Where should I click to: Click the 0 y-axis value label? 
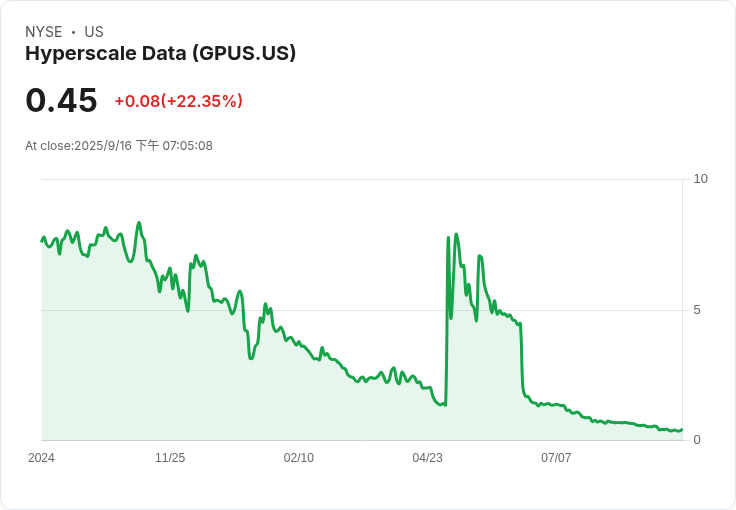697,440
